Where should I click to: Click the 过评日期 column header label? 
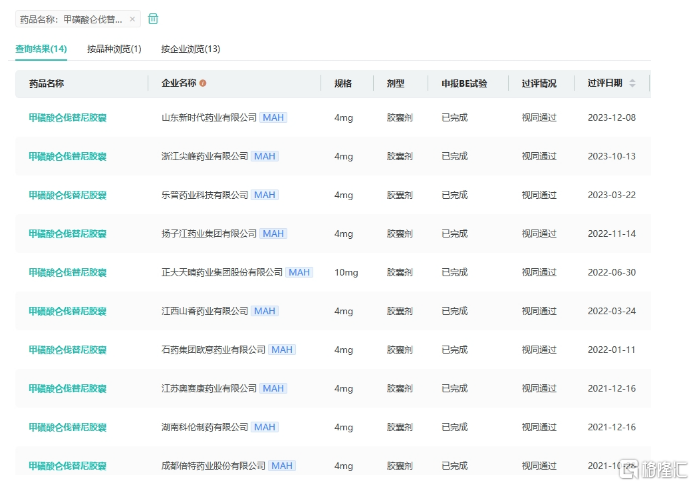pos(605,83)
